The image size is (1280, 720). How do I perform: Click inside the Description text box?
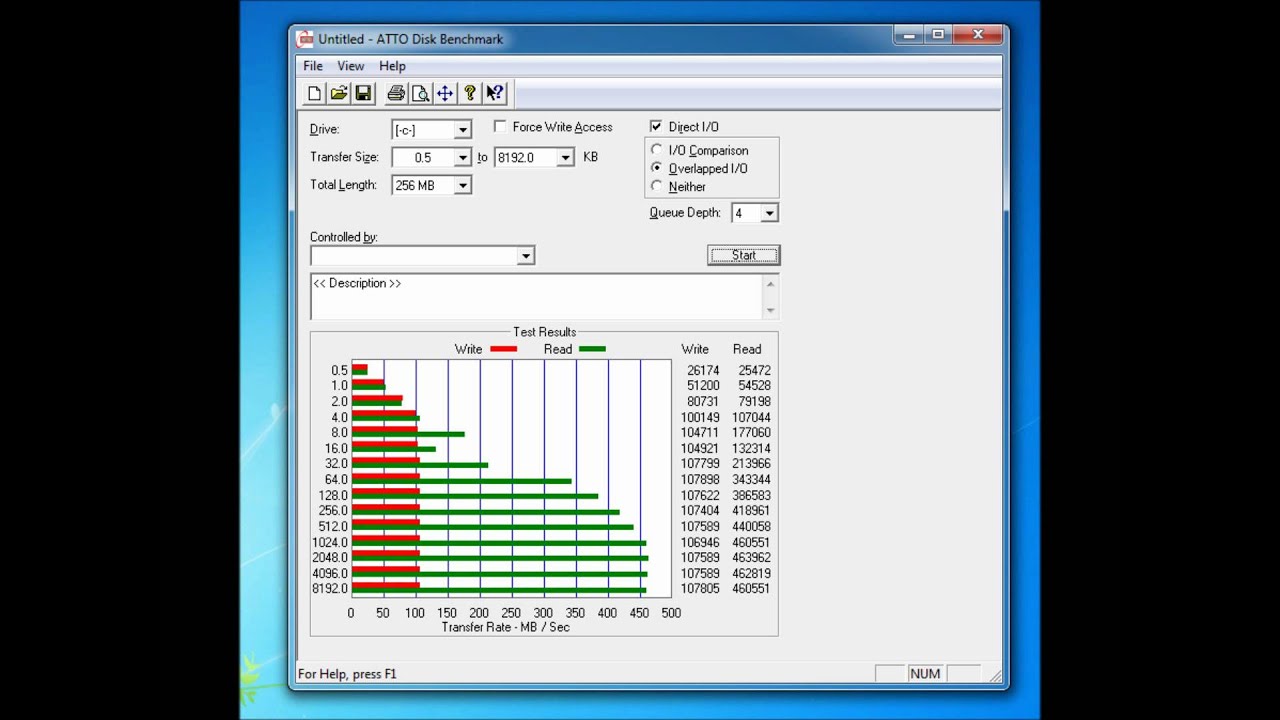[x=536, y=297]
